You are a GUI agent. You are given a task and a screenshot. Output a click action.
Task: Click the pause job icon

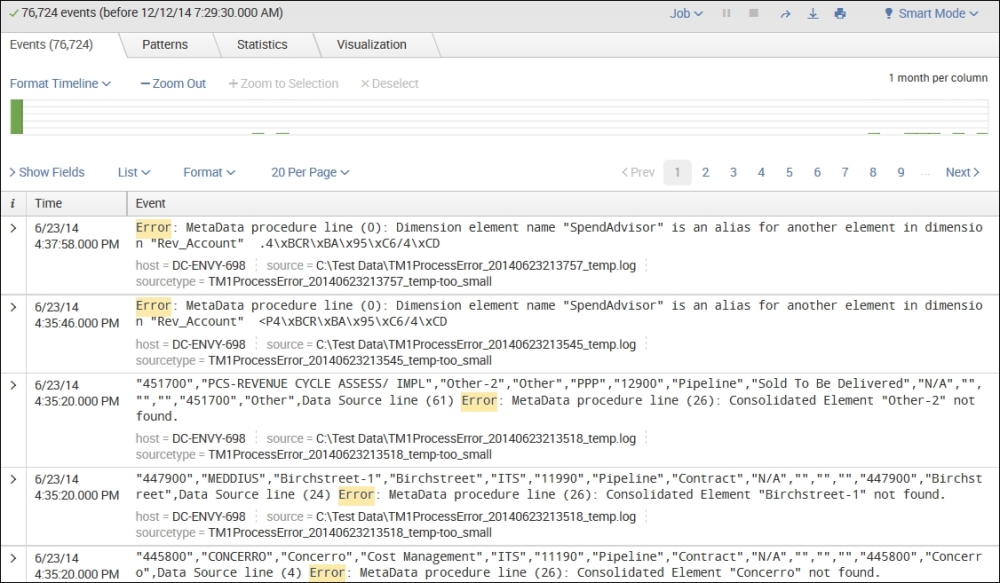(726, 14)
